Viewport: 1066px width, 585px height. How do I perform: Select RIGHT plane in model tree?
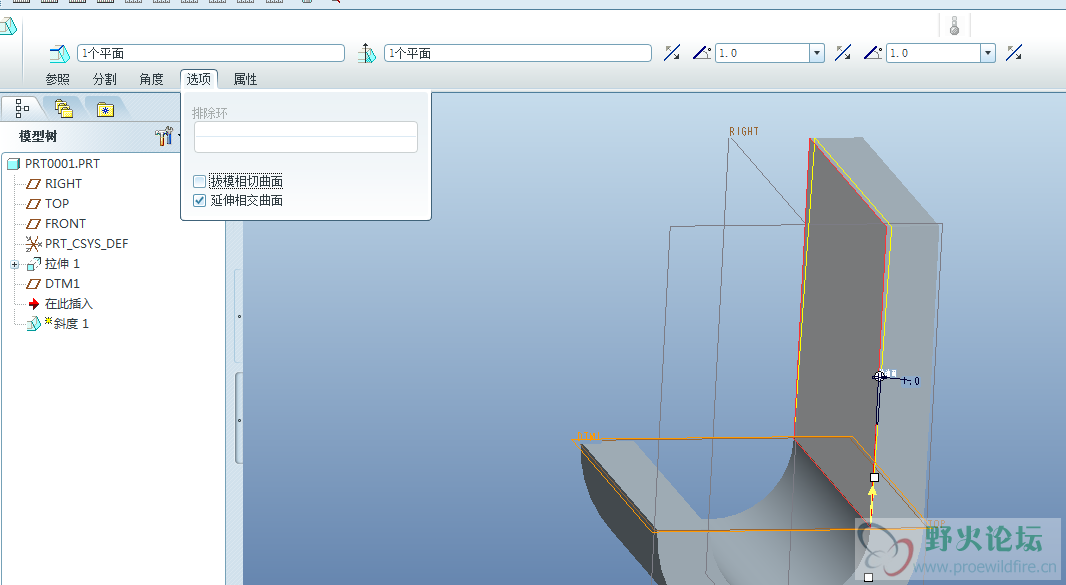63,184
